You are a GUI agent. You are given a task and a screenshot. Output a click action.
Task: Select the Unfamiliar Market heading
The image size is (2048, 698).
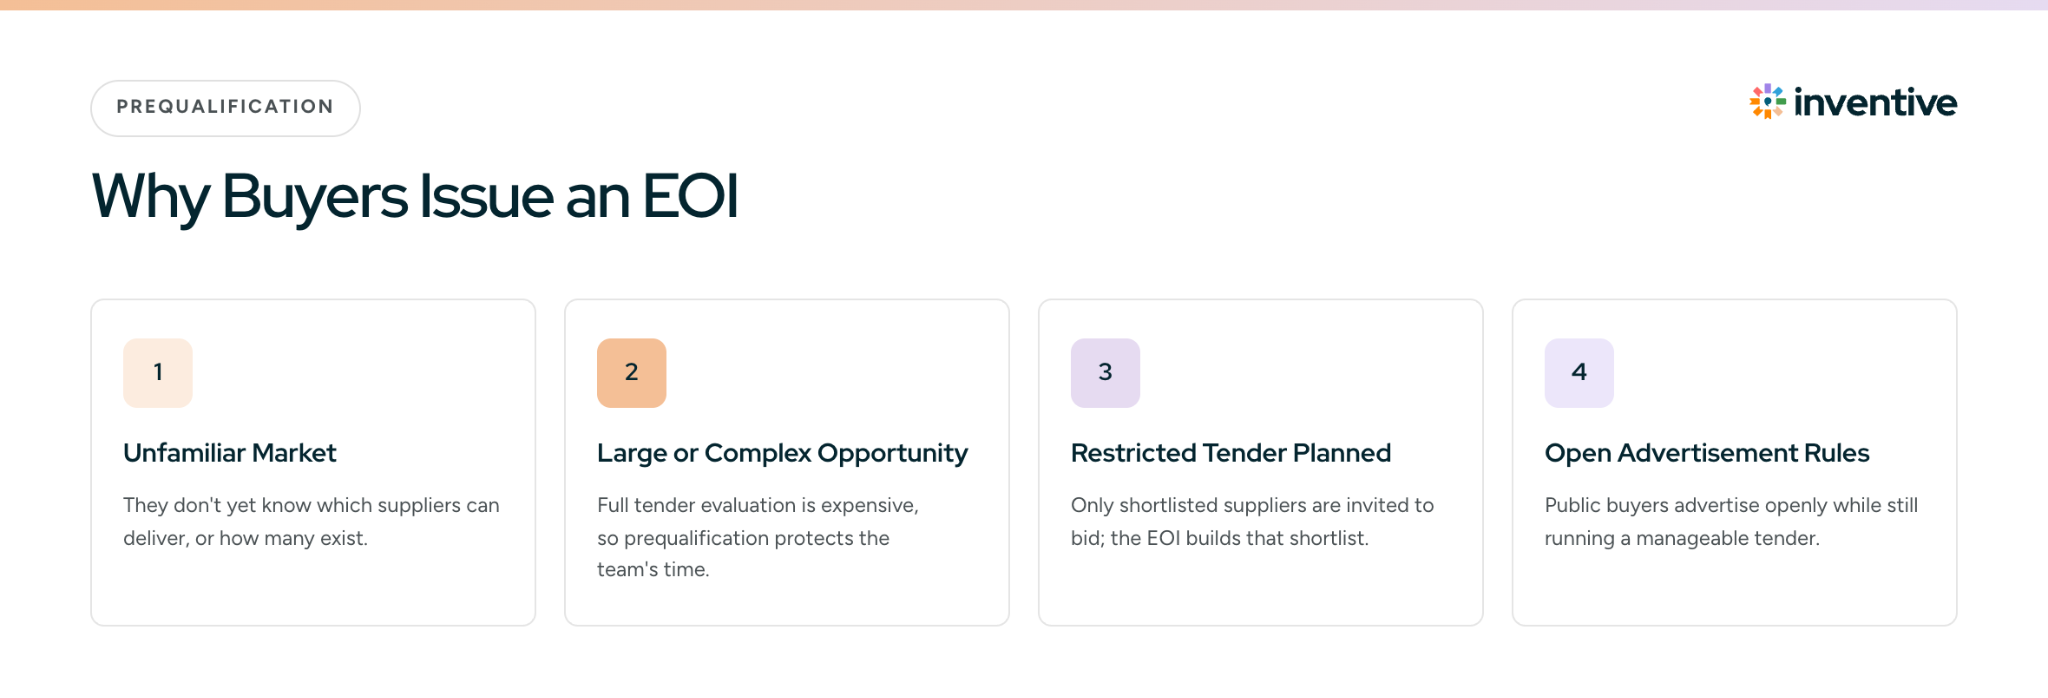click(230, 453)
